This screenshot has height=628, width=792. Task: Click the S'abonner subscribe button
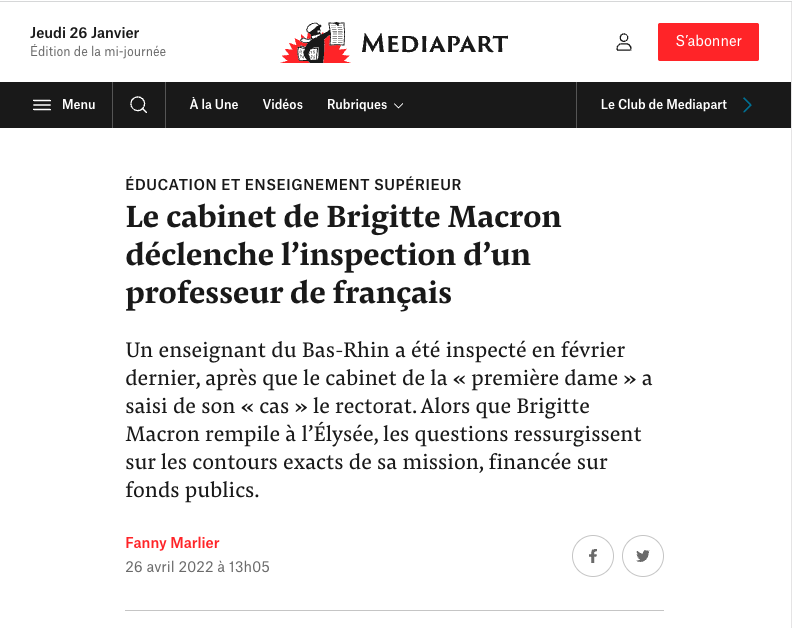pos(708,41)
